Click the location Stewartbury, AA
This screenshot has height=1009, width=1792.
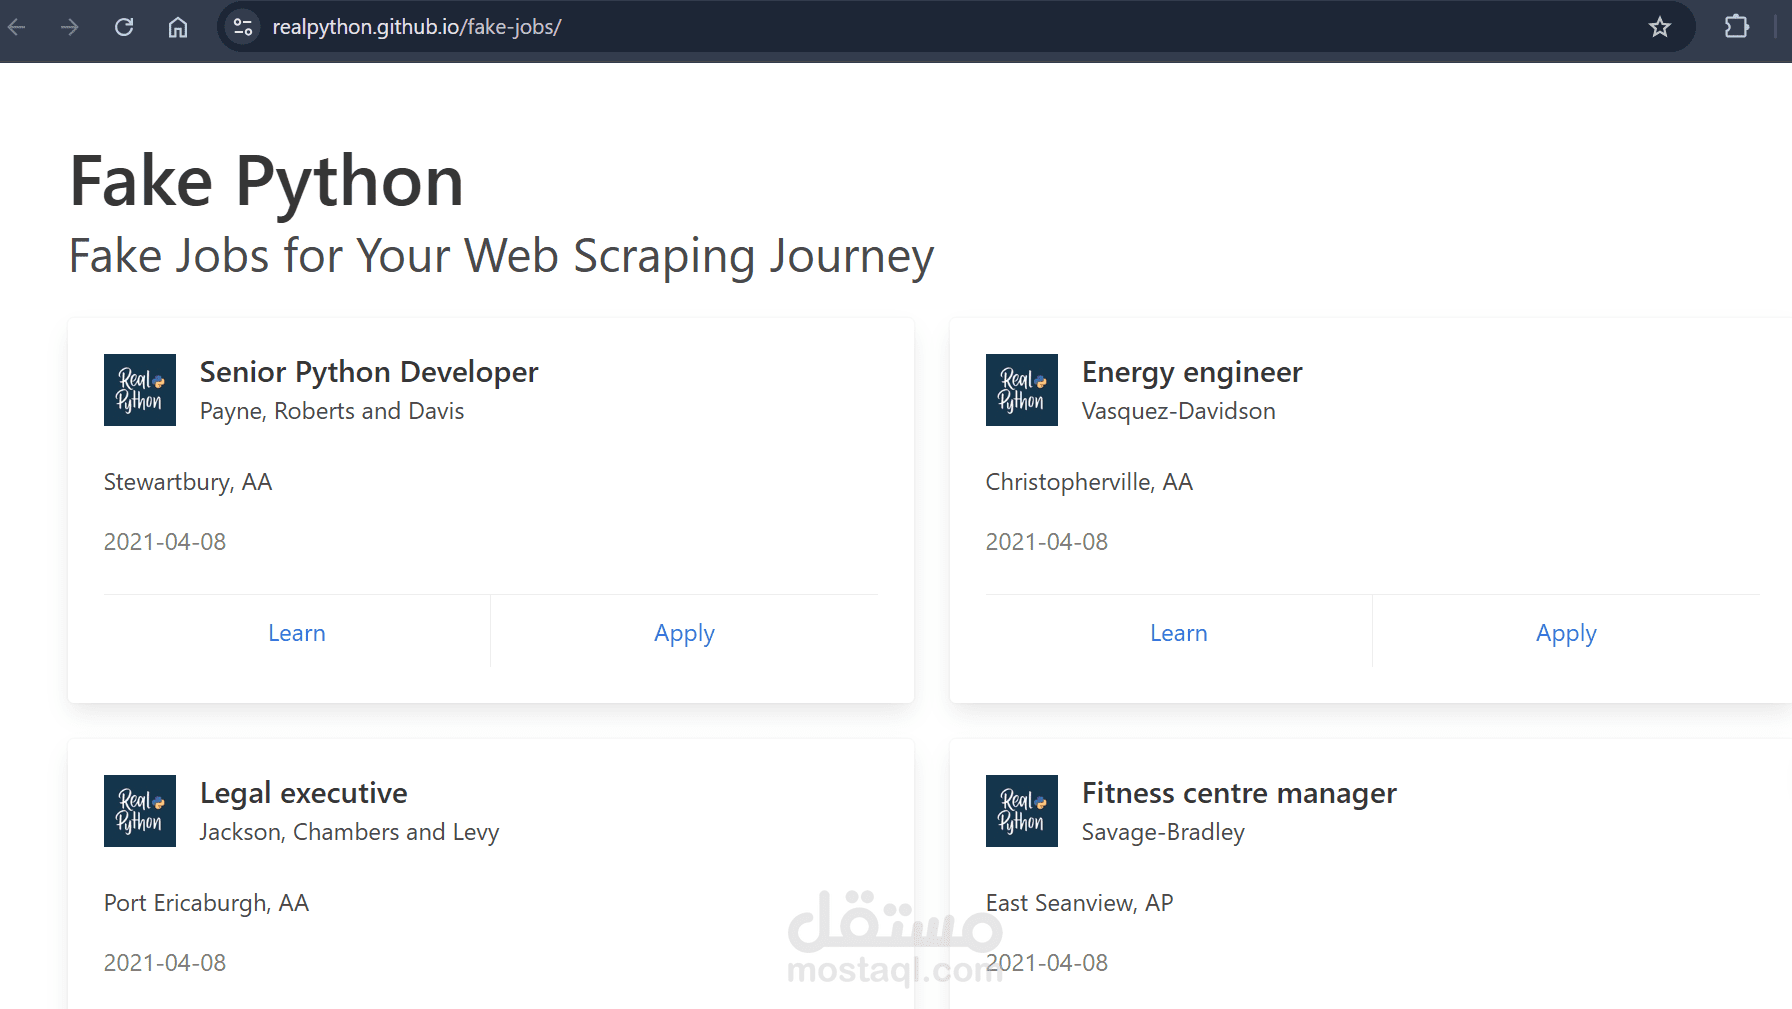(x=188, y=482)
